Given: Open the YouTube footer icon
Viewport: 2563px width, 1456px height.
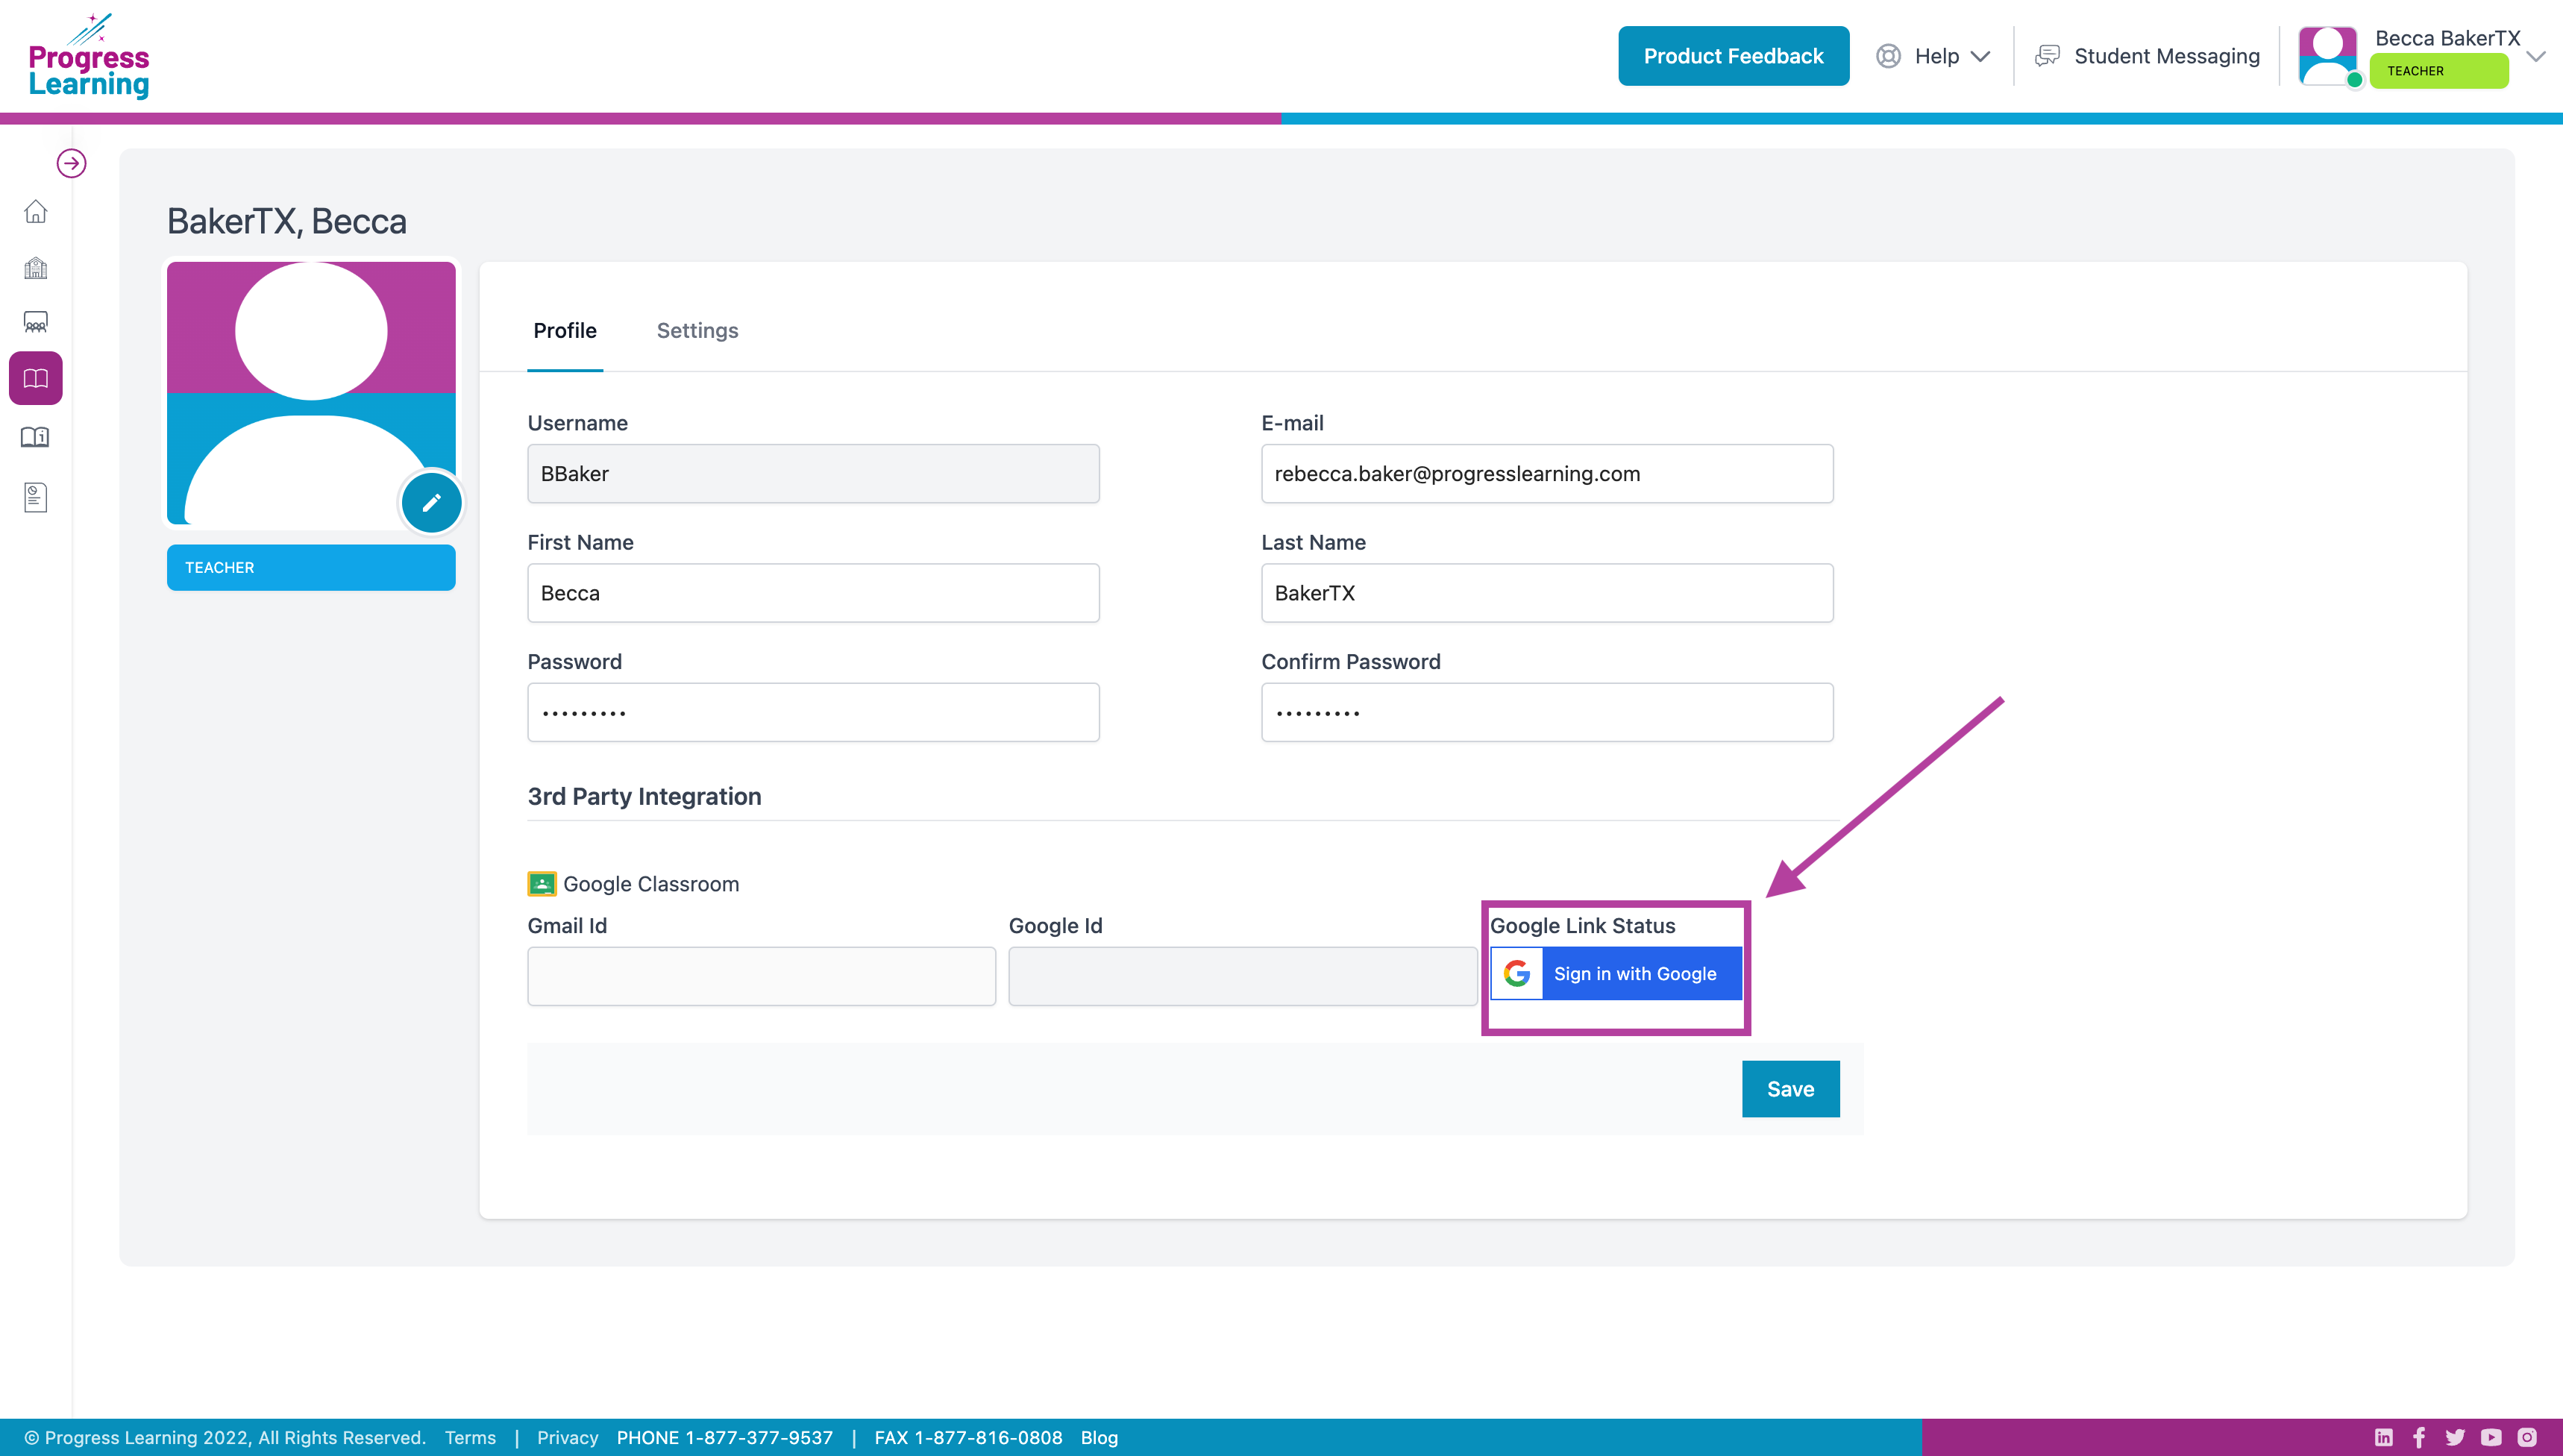Looking at the screenshot, I should 2491,1437.
